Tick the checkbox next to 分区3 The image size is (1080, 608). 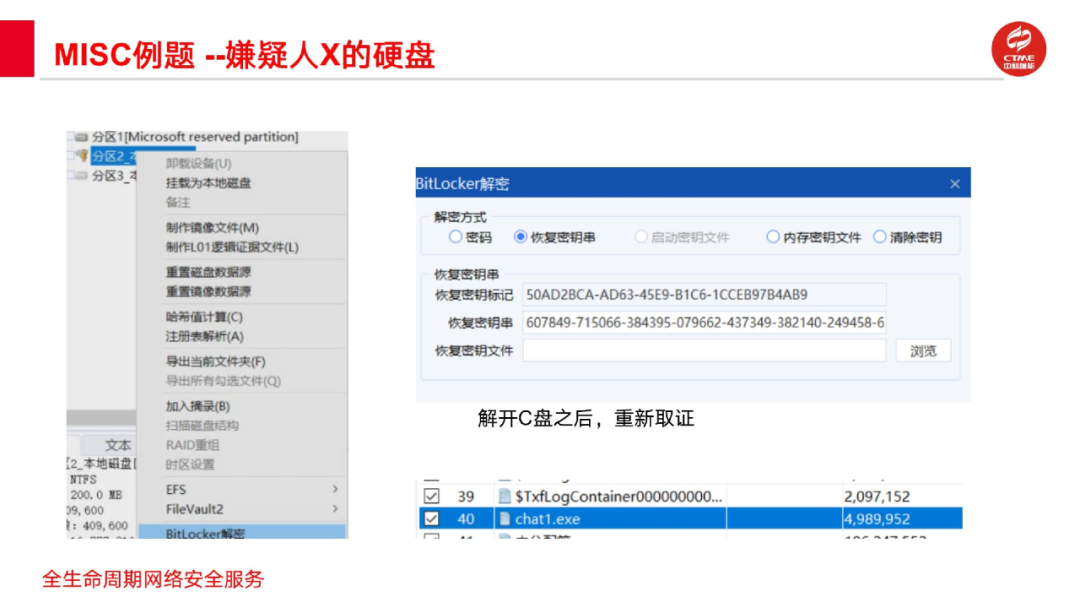(70, 176)
